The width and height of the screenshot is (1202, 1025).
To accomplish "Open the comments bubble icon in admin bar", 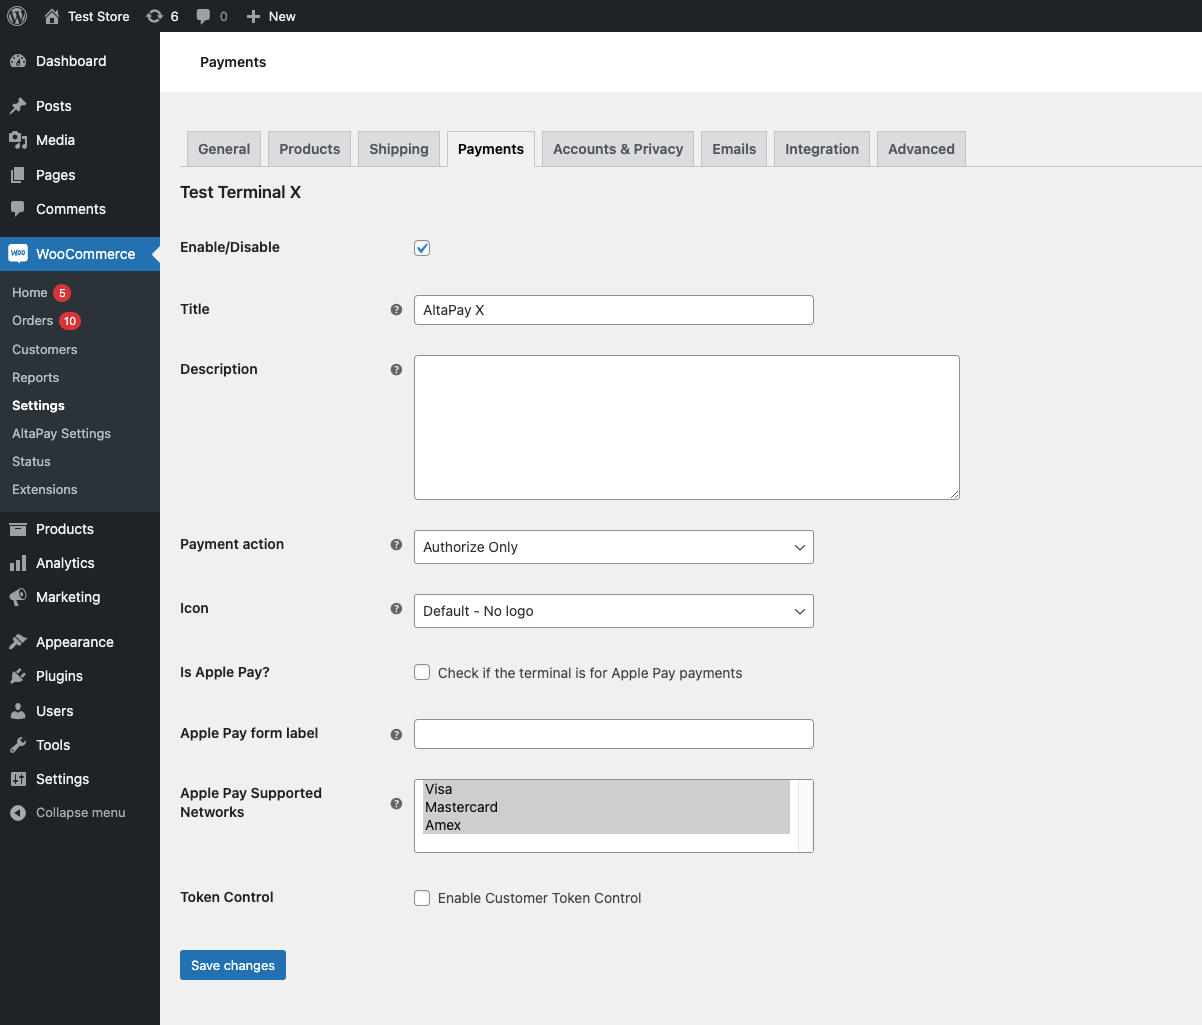I will 203,16.
